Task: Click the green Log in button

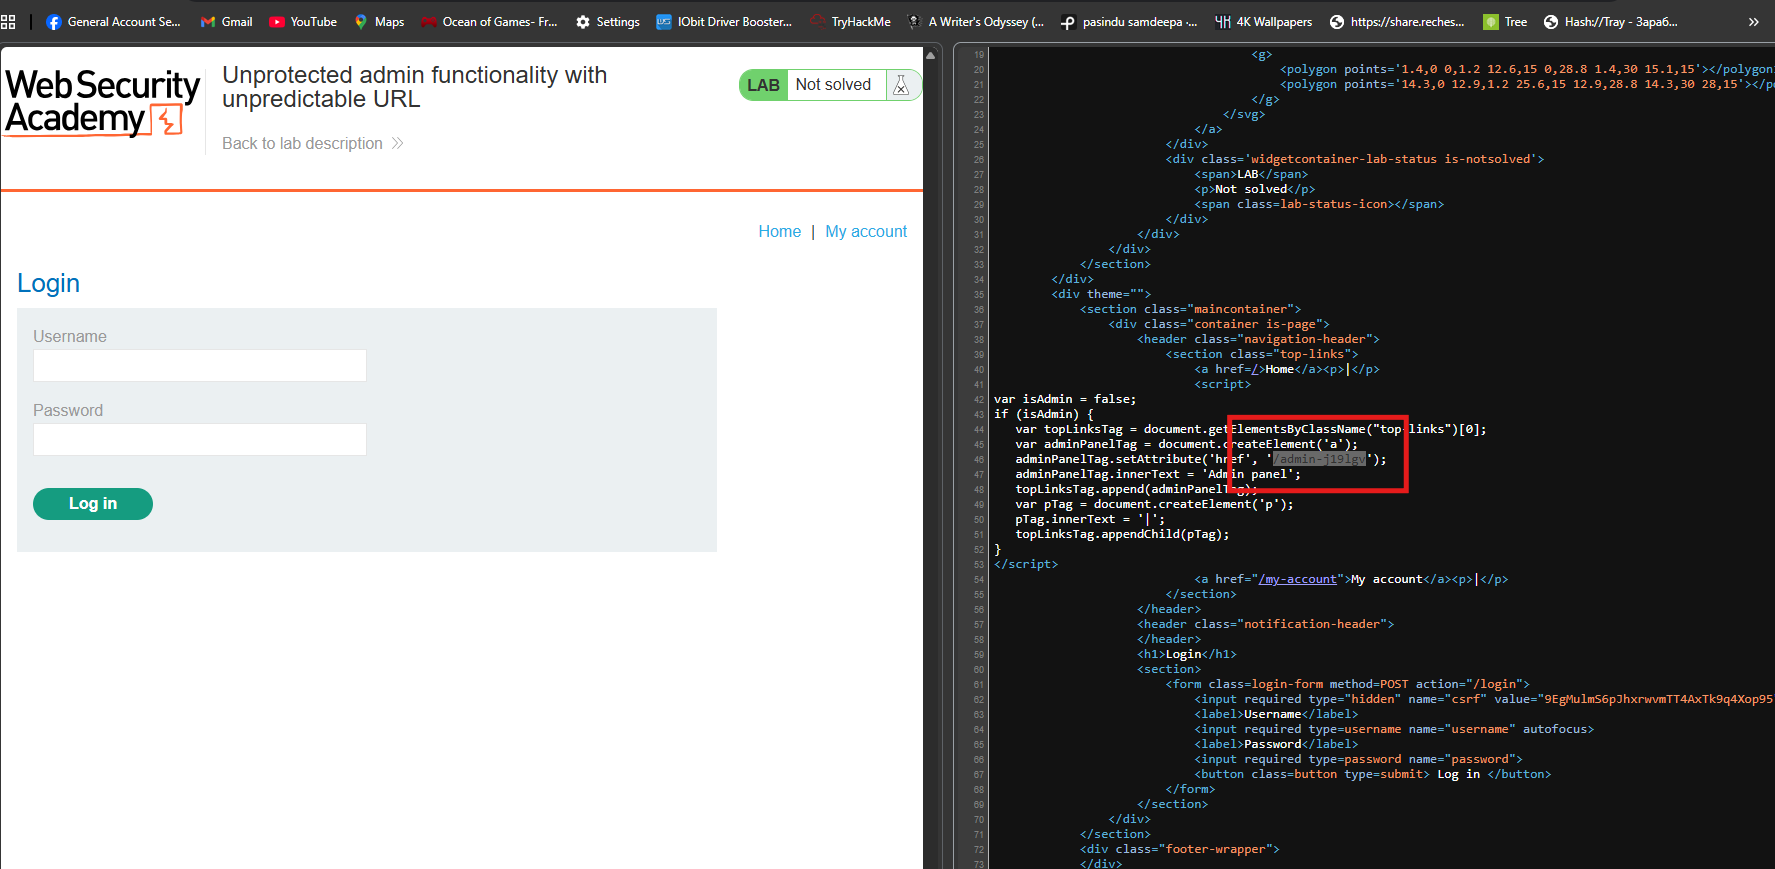Action: pos(93,504)
